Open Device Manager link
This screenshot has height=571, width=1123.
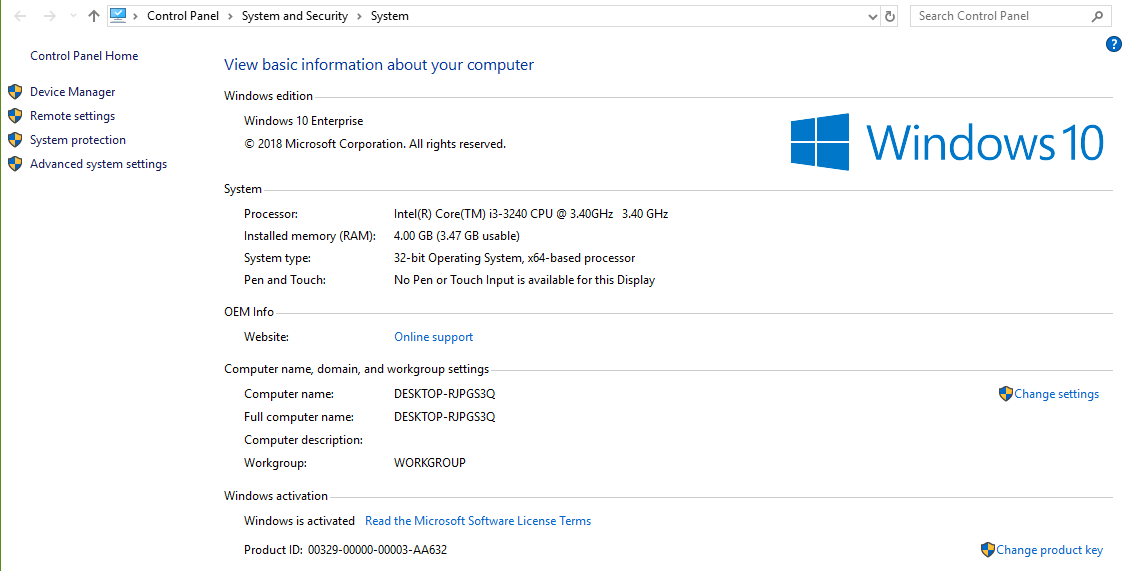tap(72, 92)
